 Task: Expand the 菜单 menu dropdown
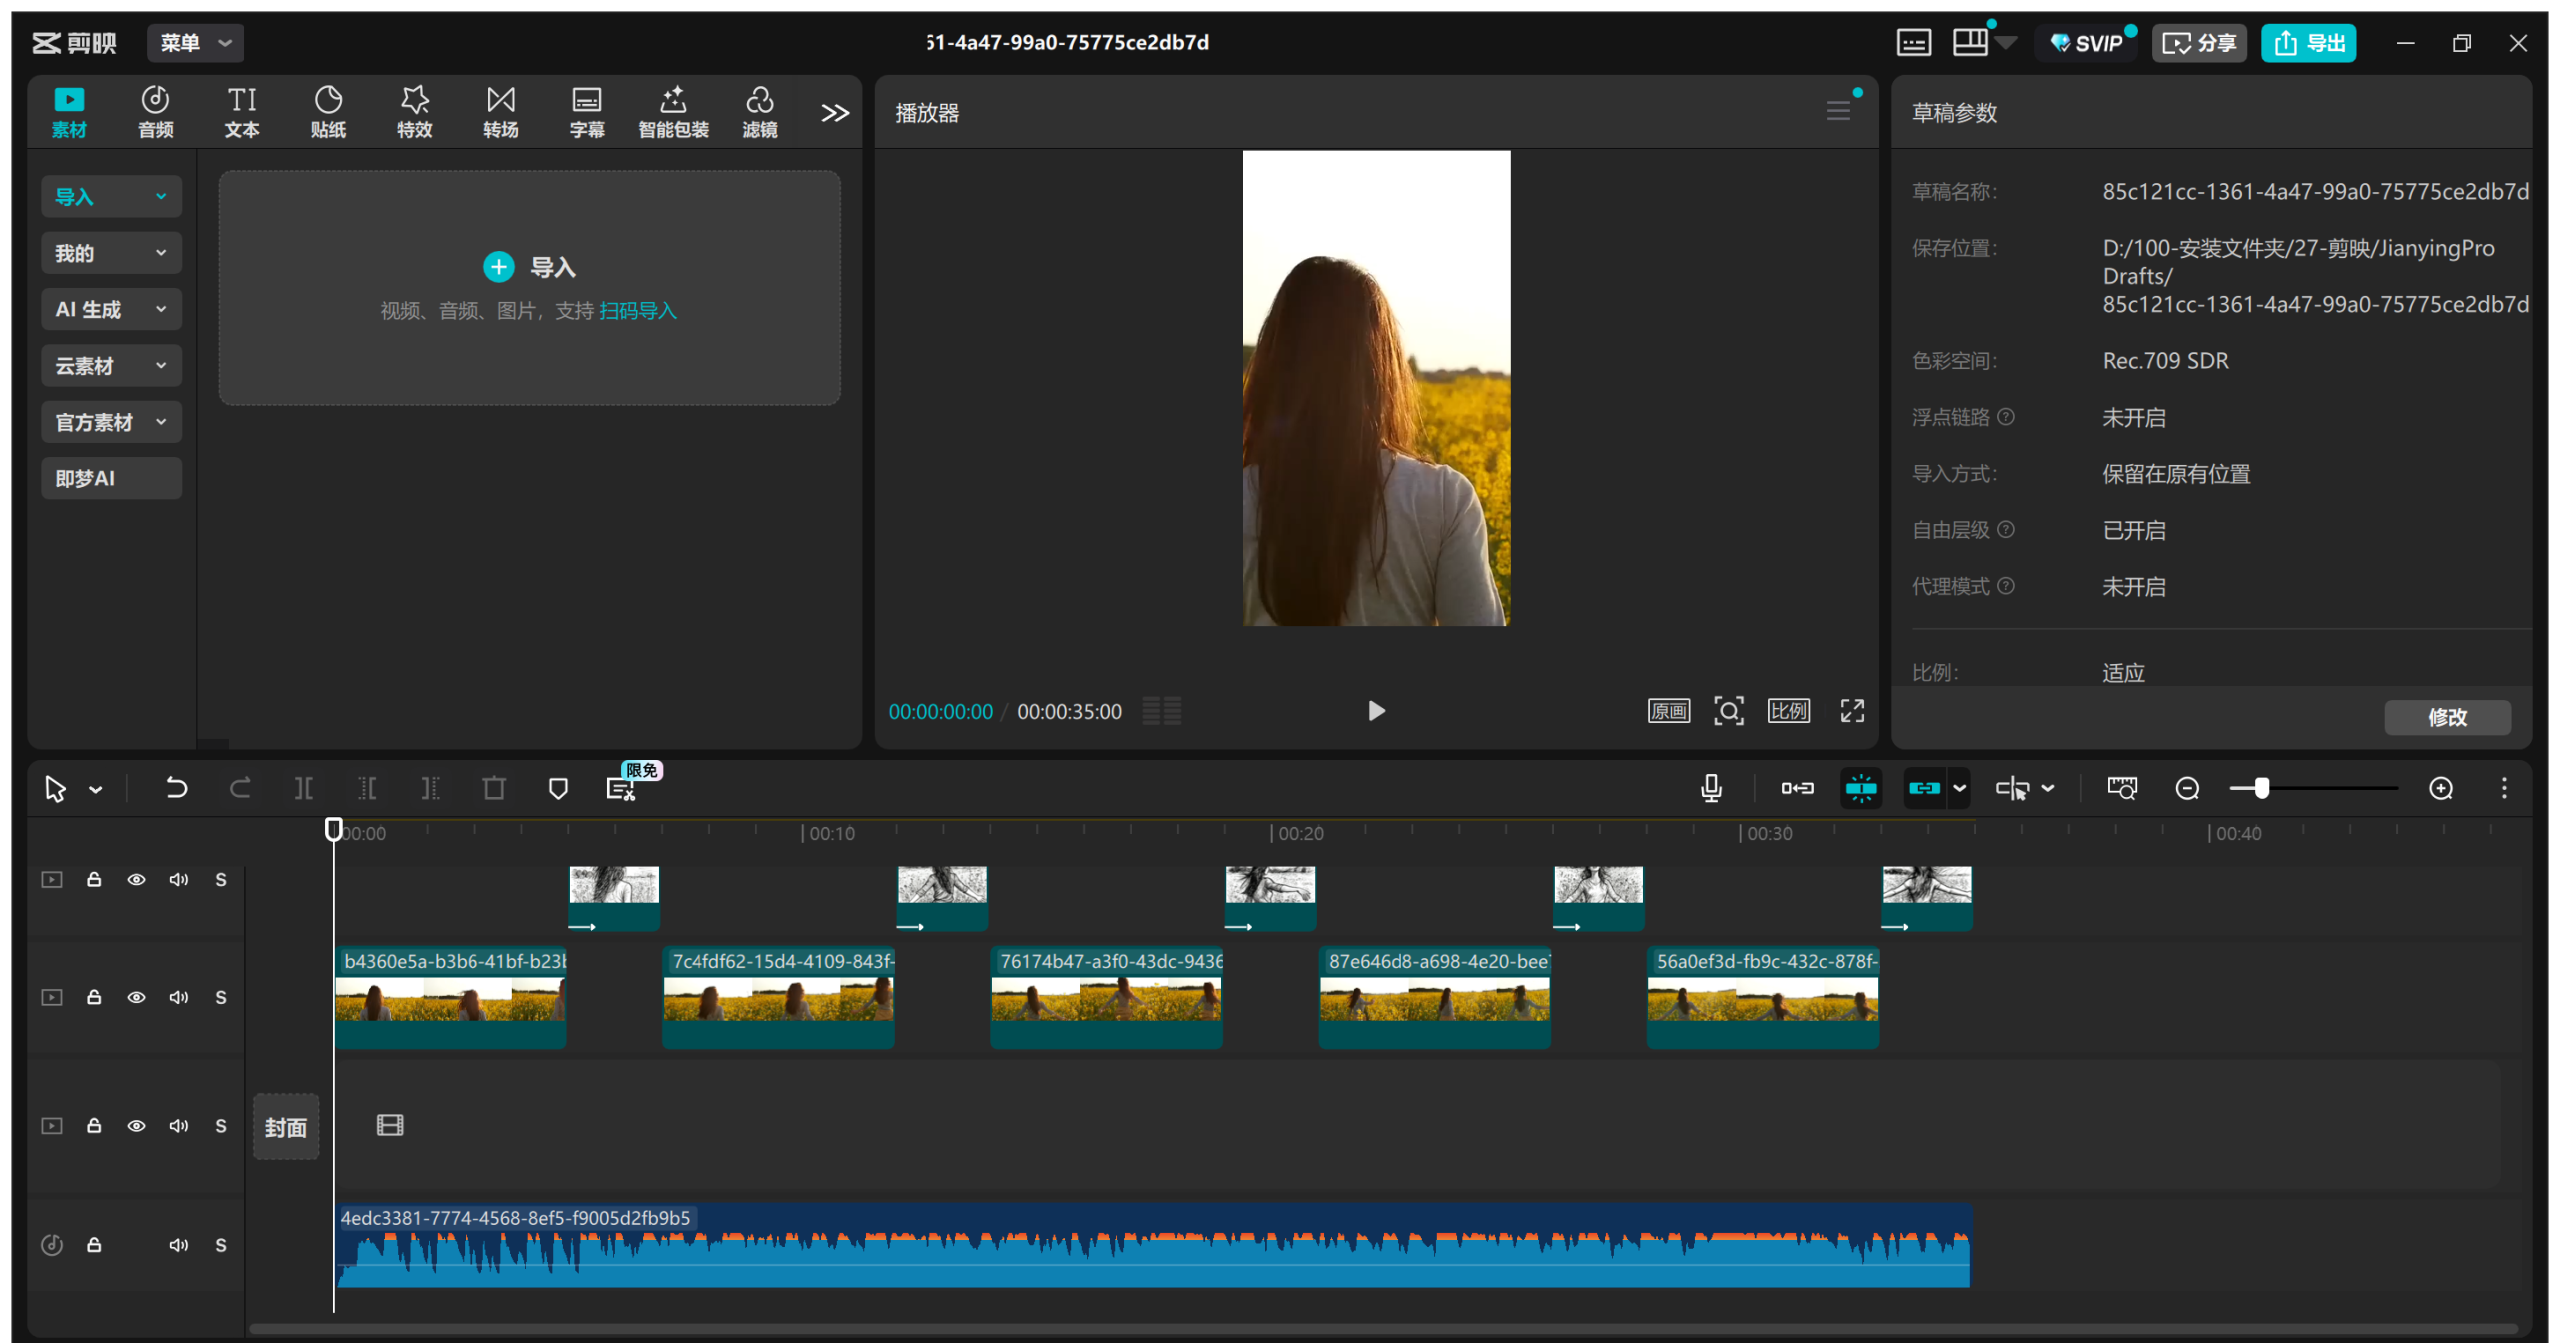tap(196, 43)
